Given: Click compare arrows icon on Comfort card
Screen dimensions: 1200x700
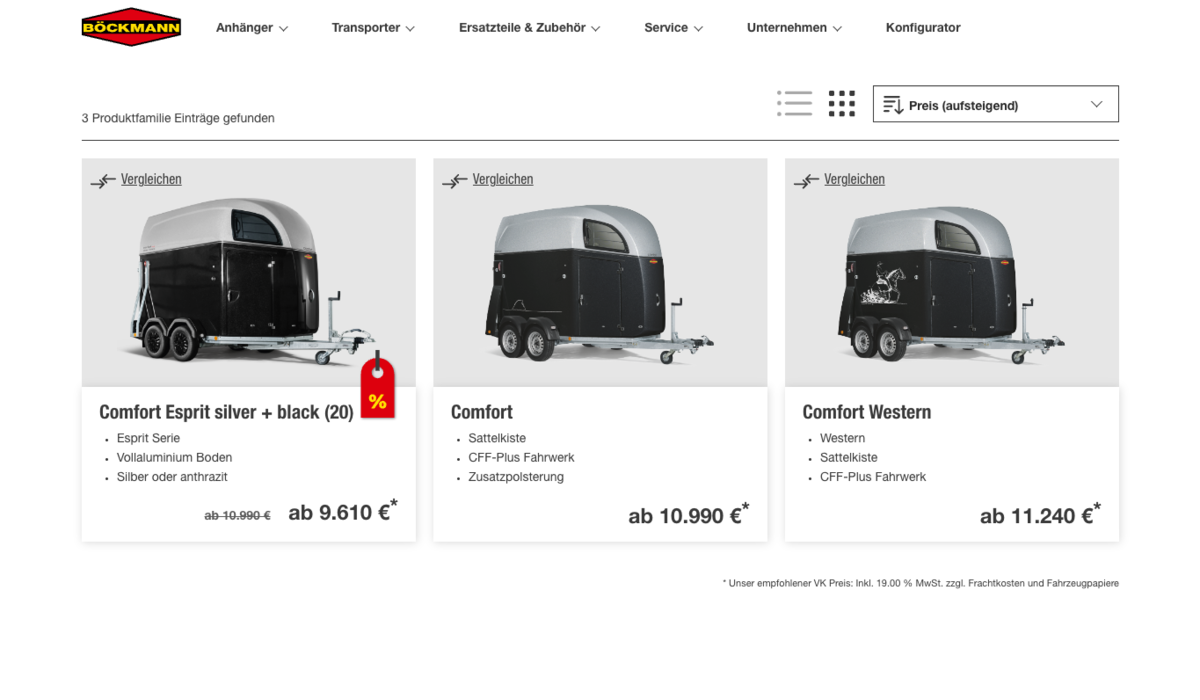Looking at the screenshot, I should [x=455, y=181].
